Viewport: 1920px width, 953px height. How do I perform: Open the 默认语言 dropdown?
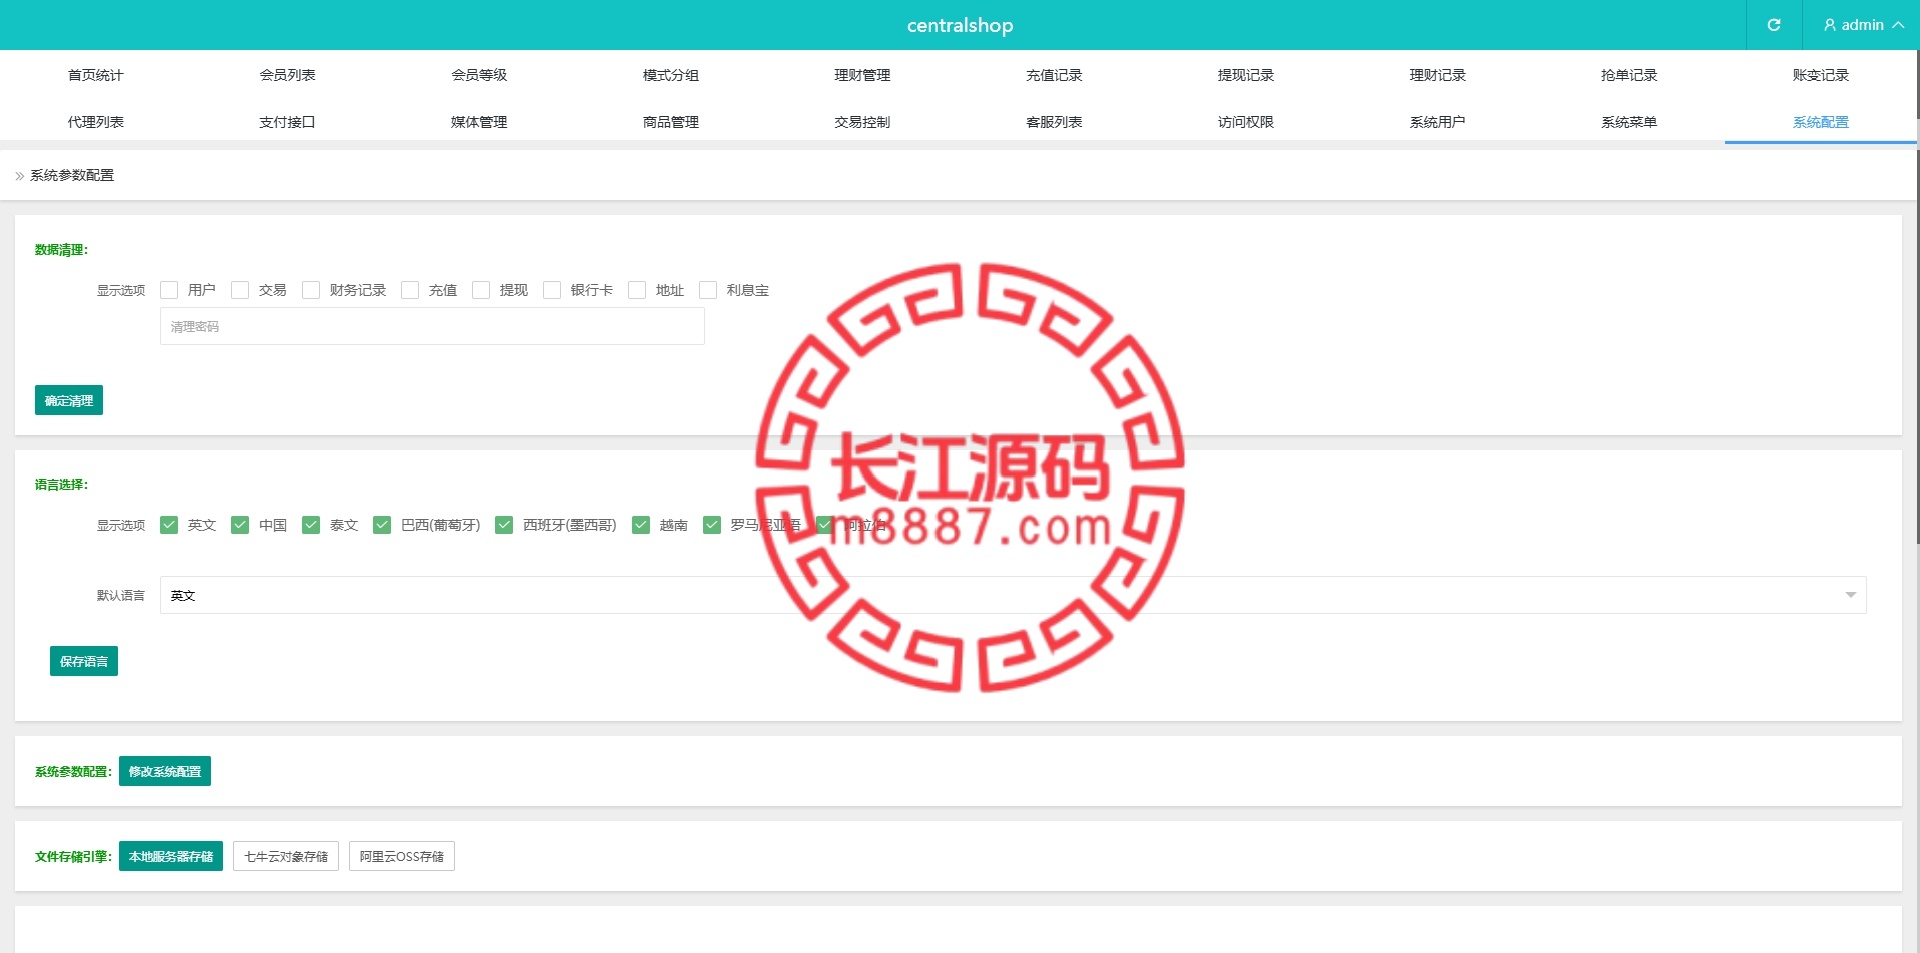click(1013, 595)
